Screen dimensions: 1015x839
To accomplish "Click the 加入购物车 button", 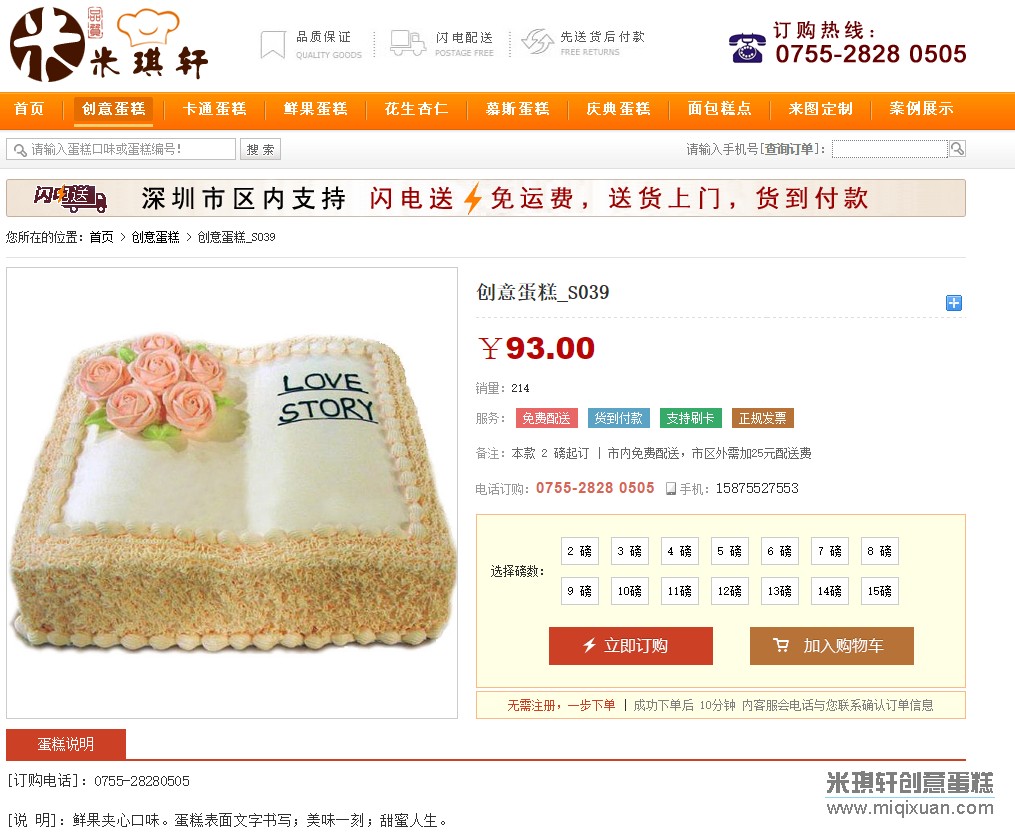I will tap(832, 645).
